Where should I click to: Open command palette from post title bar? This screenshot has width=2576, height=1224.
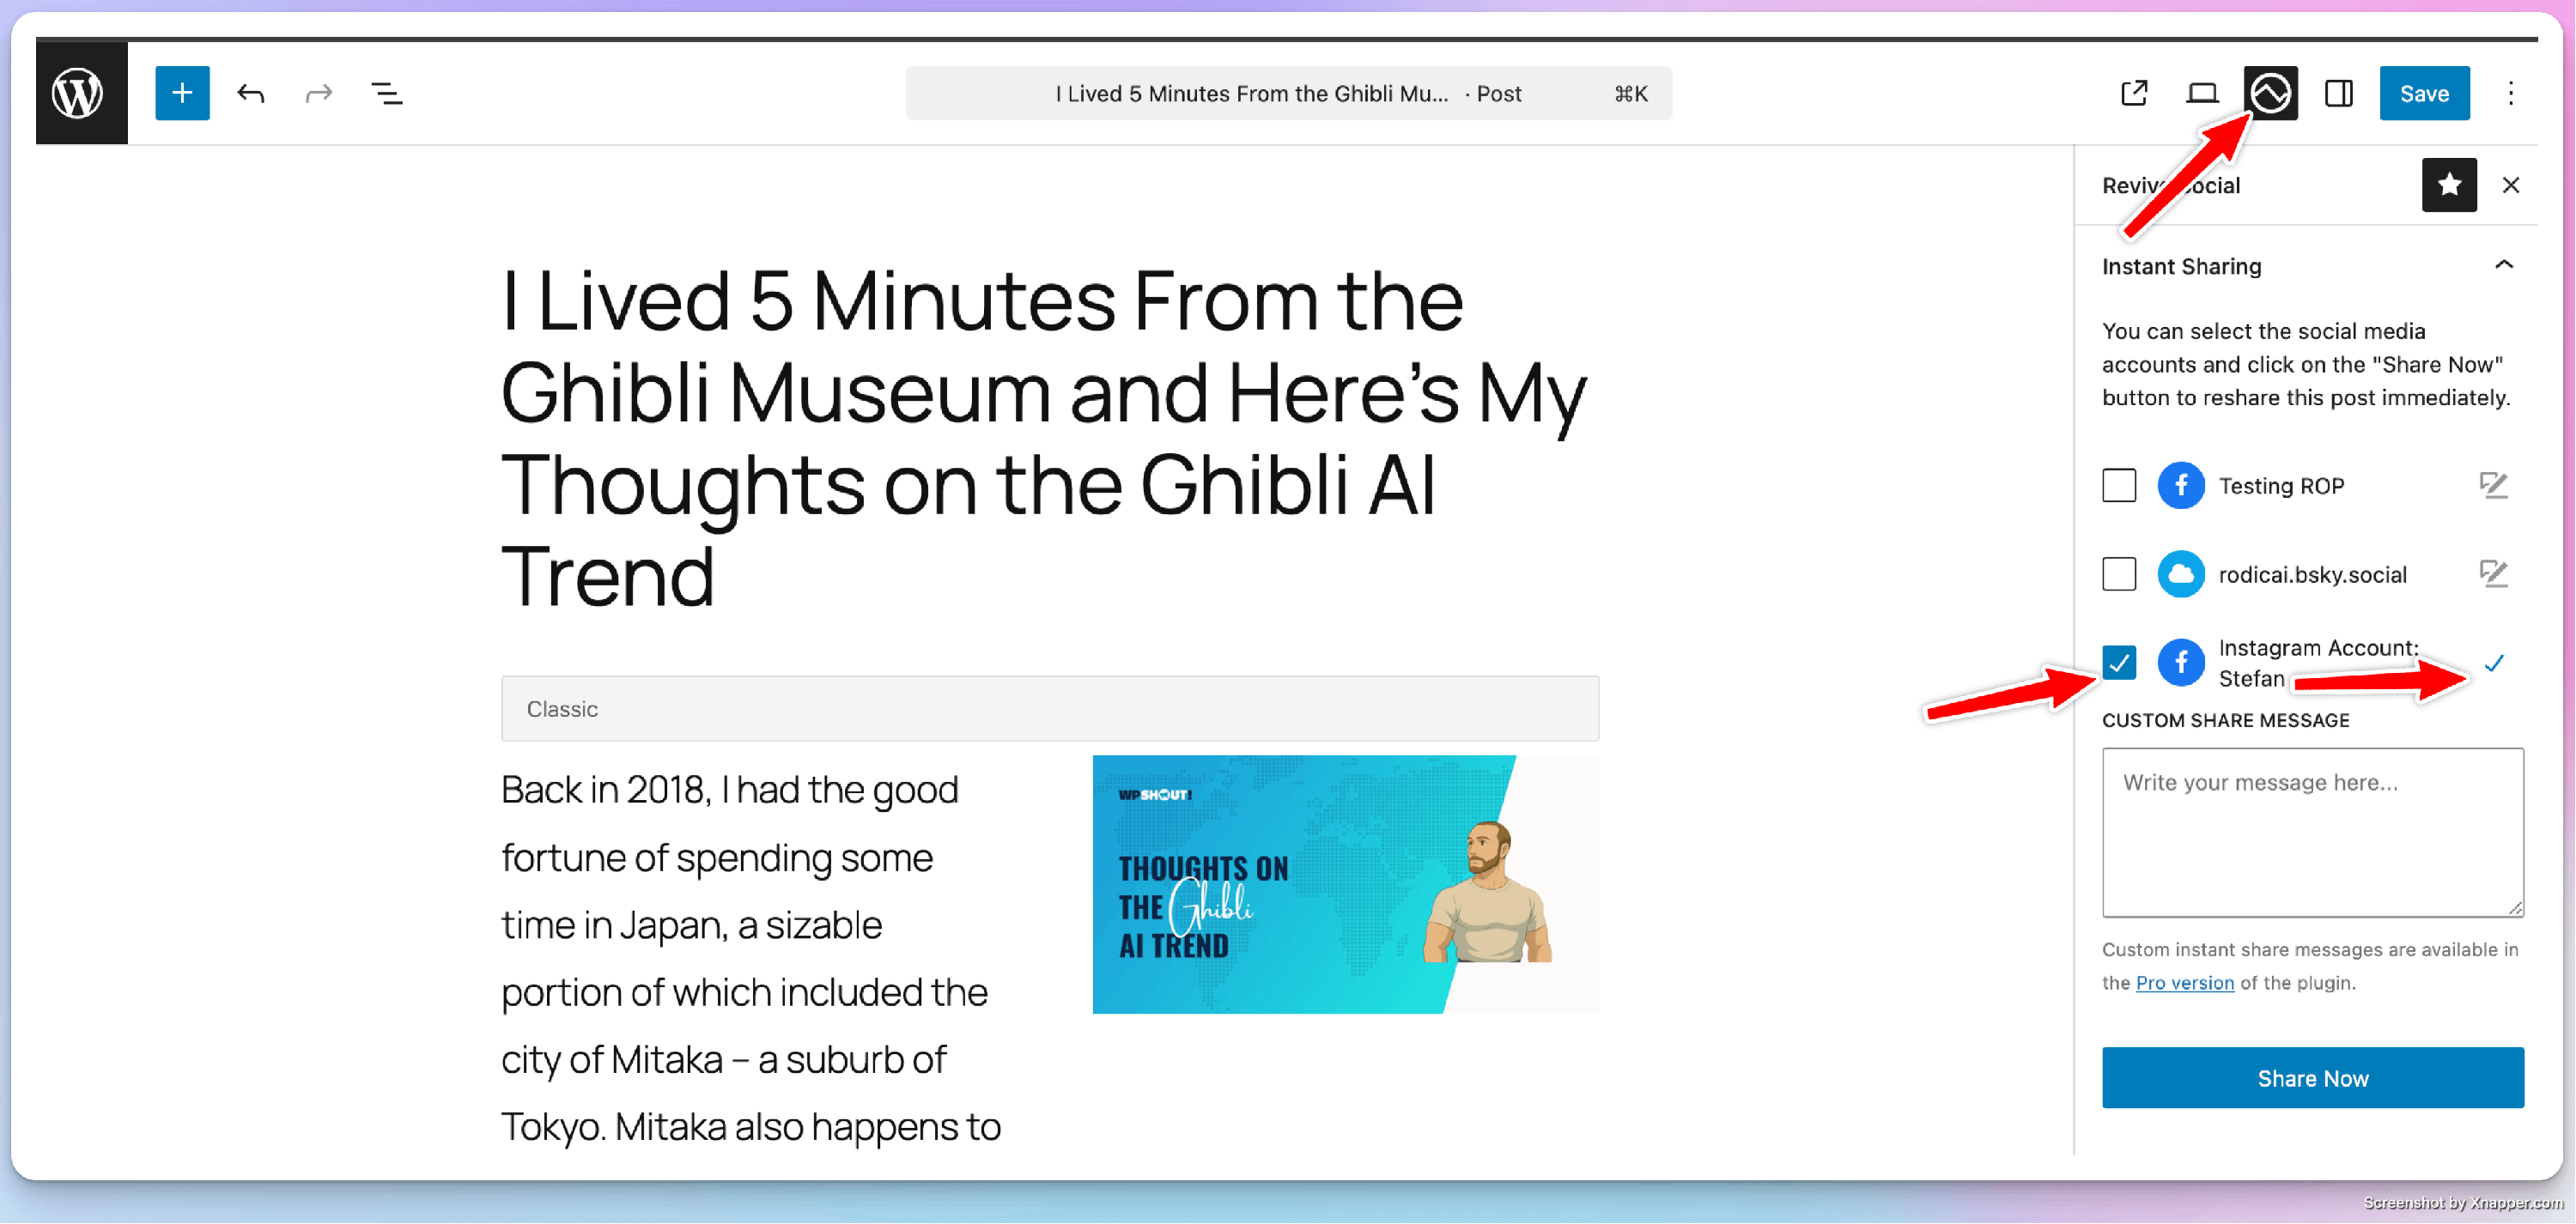(1288, 93)
